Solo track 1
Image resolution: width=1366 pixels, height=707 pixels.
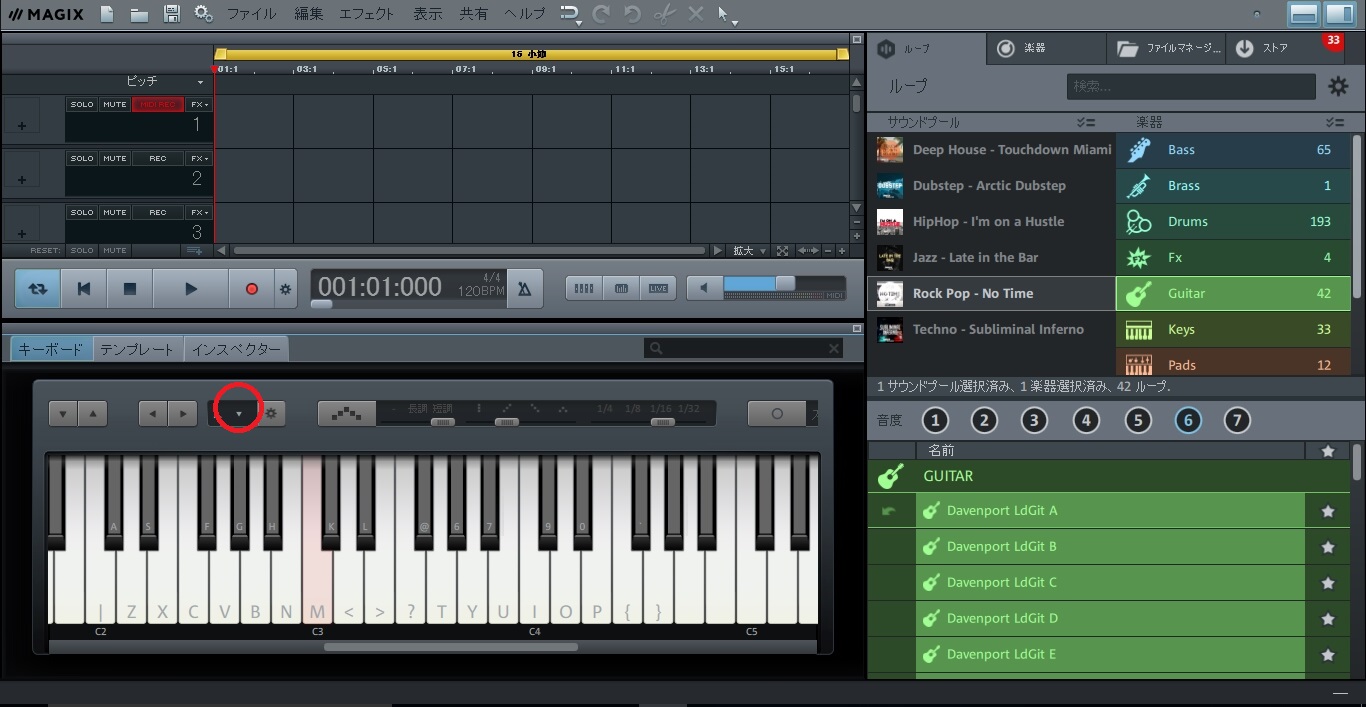point(82,105)
